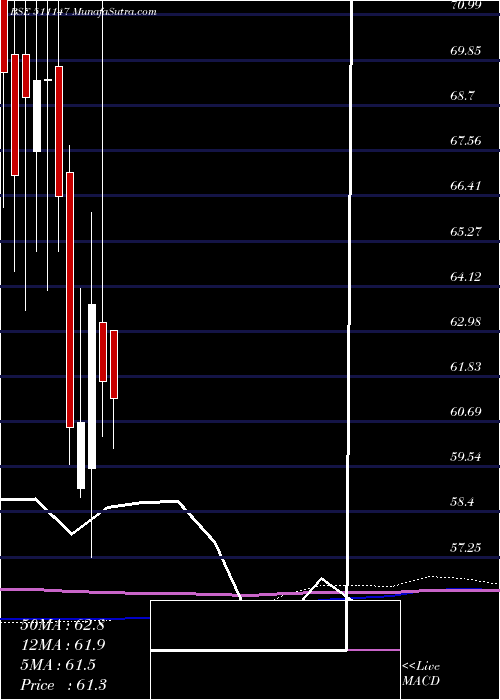Click the 58.4 price axis label
The height and width of the screenshot is (700, 500).
pos(464,502)
